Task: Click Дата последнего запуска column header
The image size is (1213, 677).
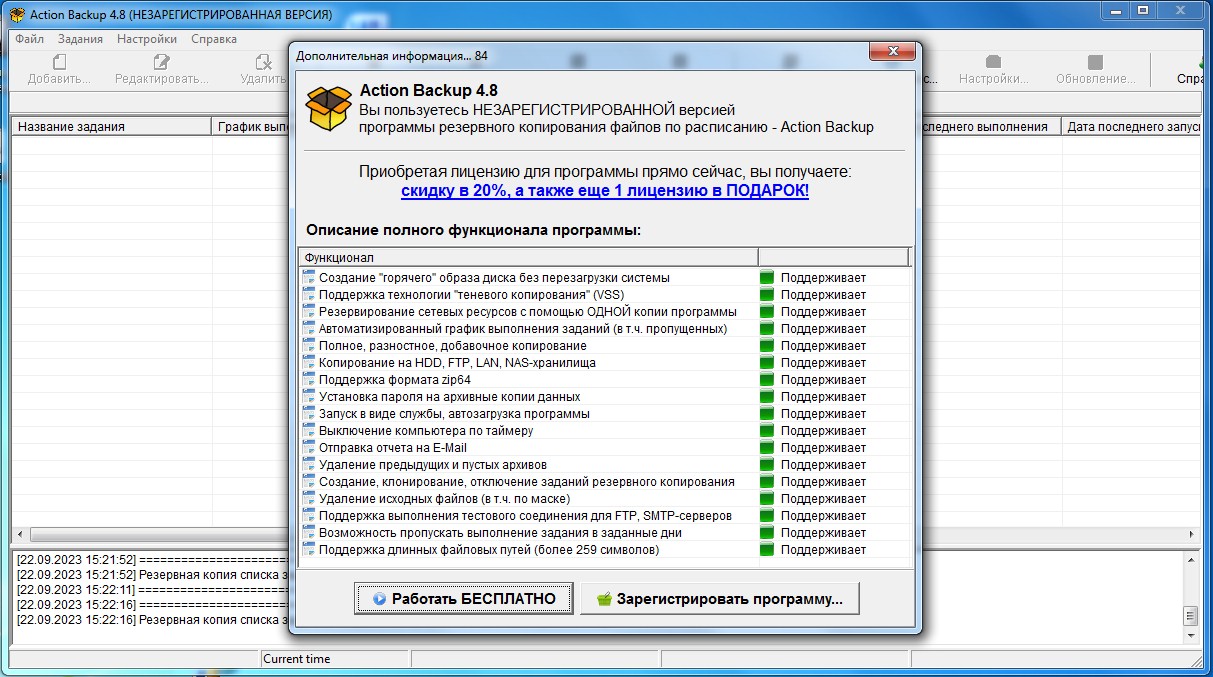Action: [1131, 127]
